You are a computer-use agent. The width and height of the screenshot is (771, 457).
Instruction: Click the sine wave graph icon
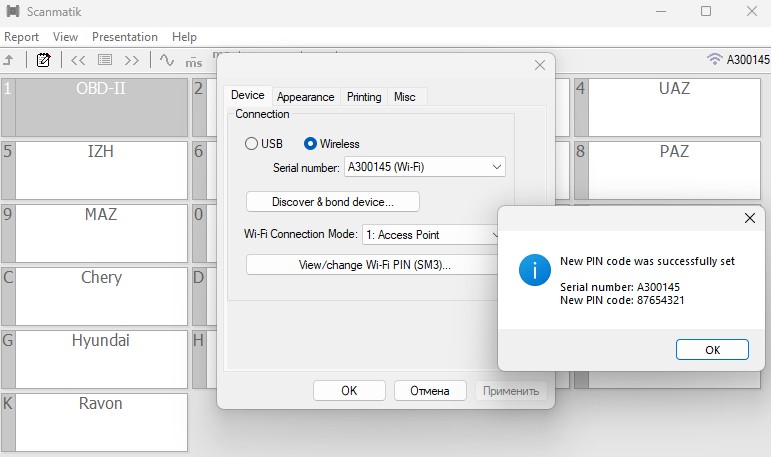(x=167, y=60)
